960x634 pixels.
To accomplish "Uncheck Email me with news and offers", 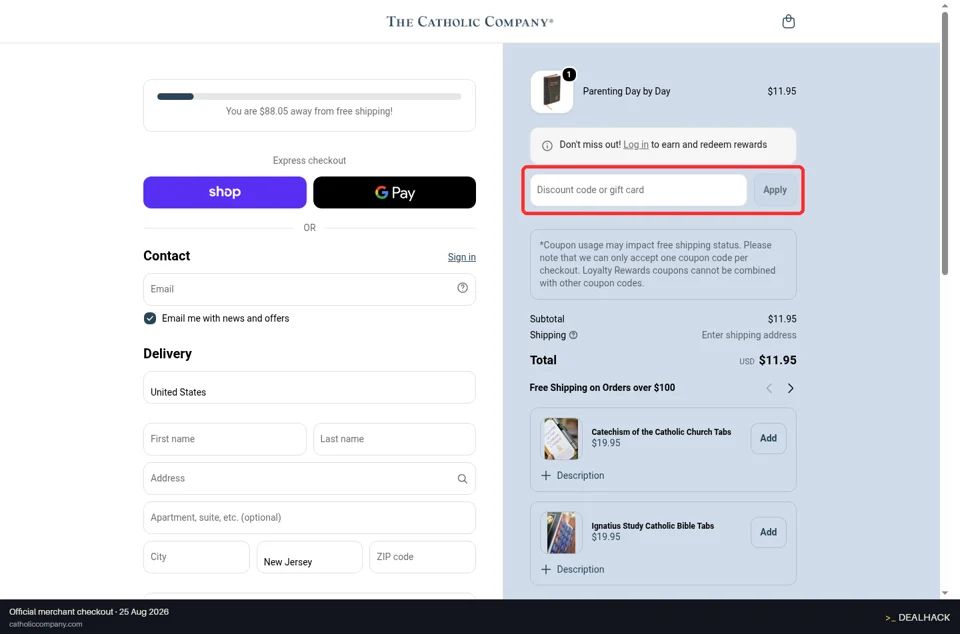I will [x=150, y=318].
